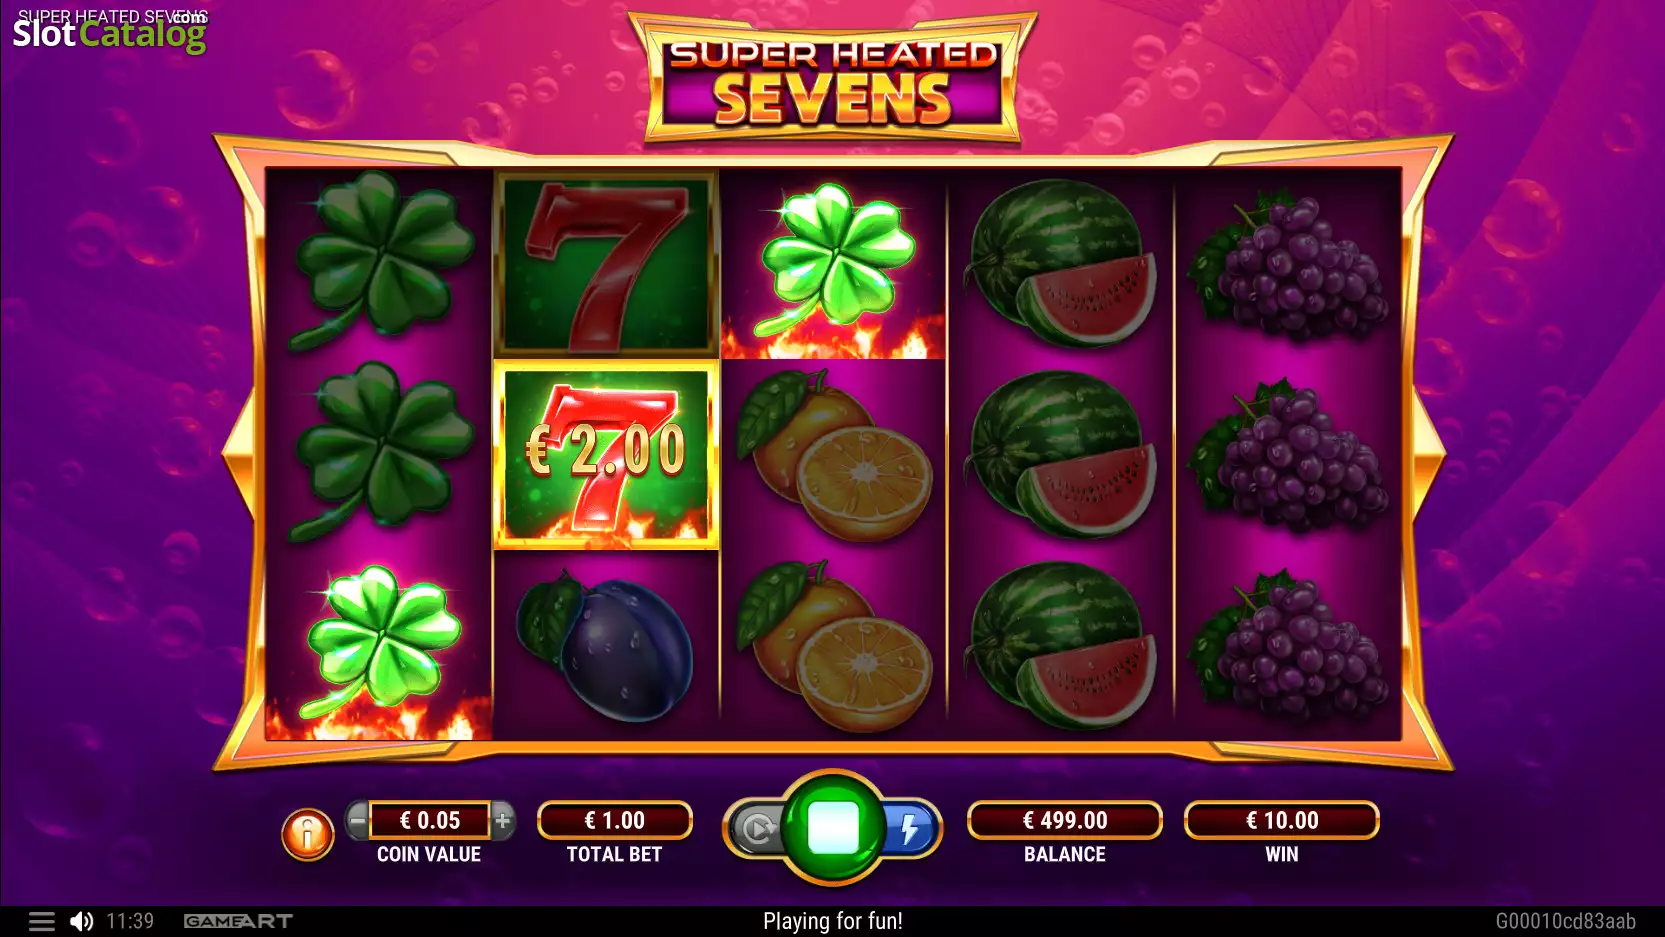The height and width of the screenshot is (937, 1665).
Task: Decrease coin value with minus button
Action: click(x=357, y=821)
